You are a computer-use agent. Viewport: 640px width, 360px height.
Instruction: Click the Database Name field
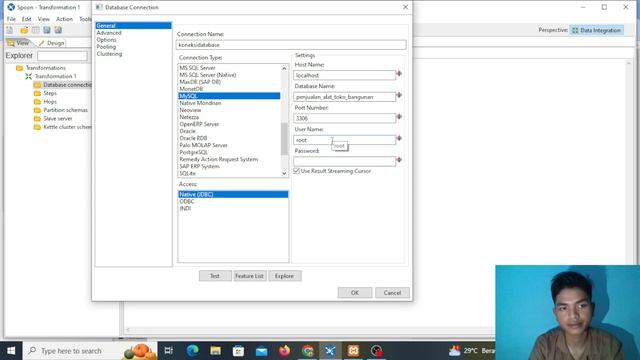click(344, 97)
